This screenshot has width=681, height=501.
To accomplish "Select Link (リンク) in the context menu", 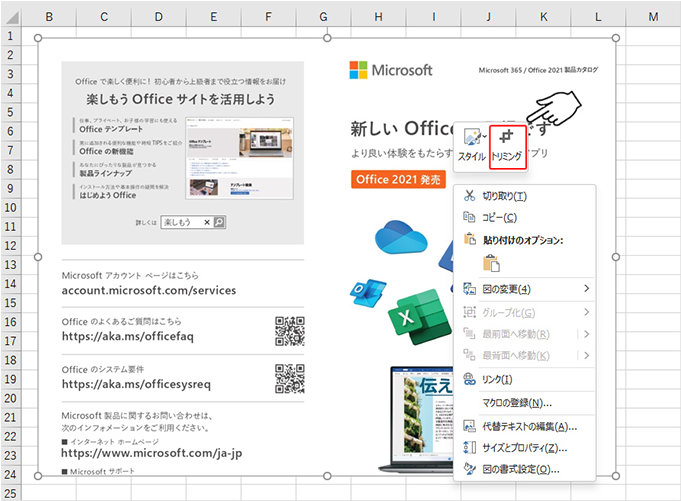I will [524, 379].
